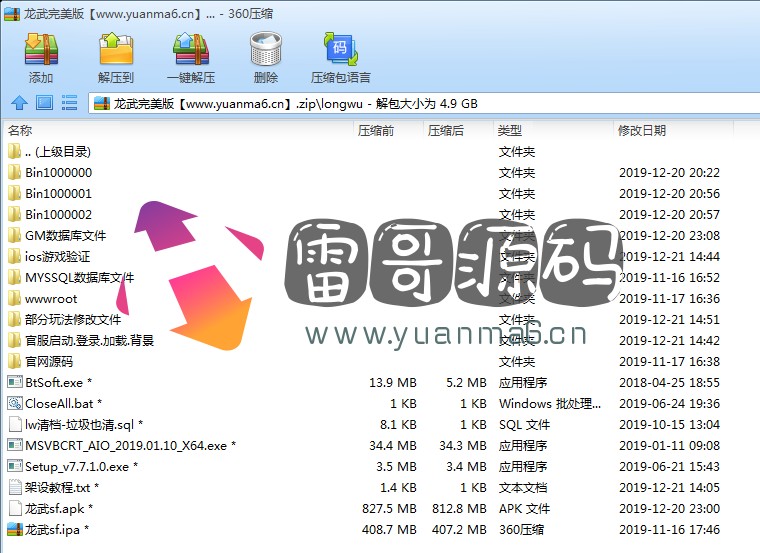Click the 2018-04-25 18:55 date cell

click(669, 383)
